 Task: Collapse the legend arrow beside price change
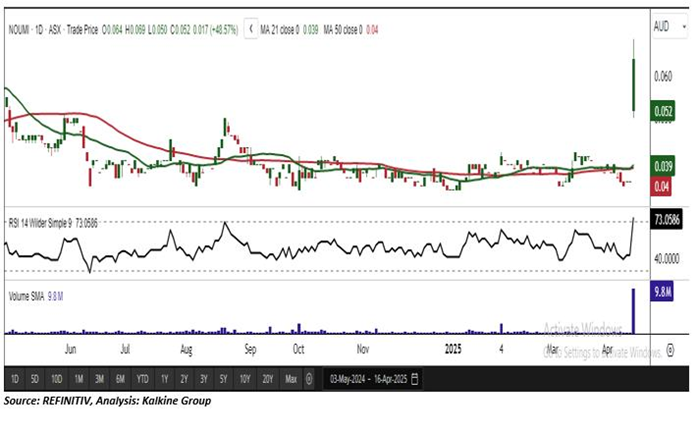pos(250,29)
